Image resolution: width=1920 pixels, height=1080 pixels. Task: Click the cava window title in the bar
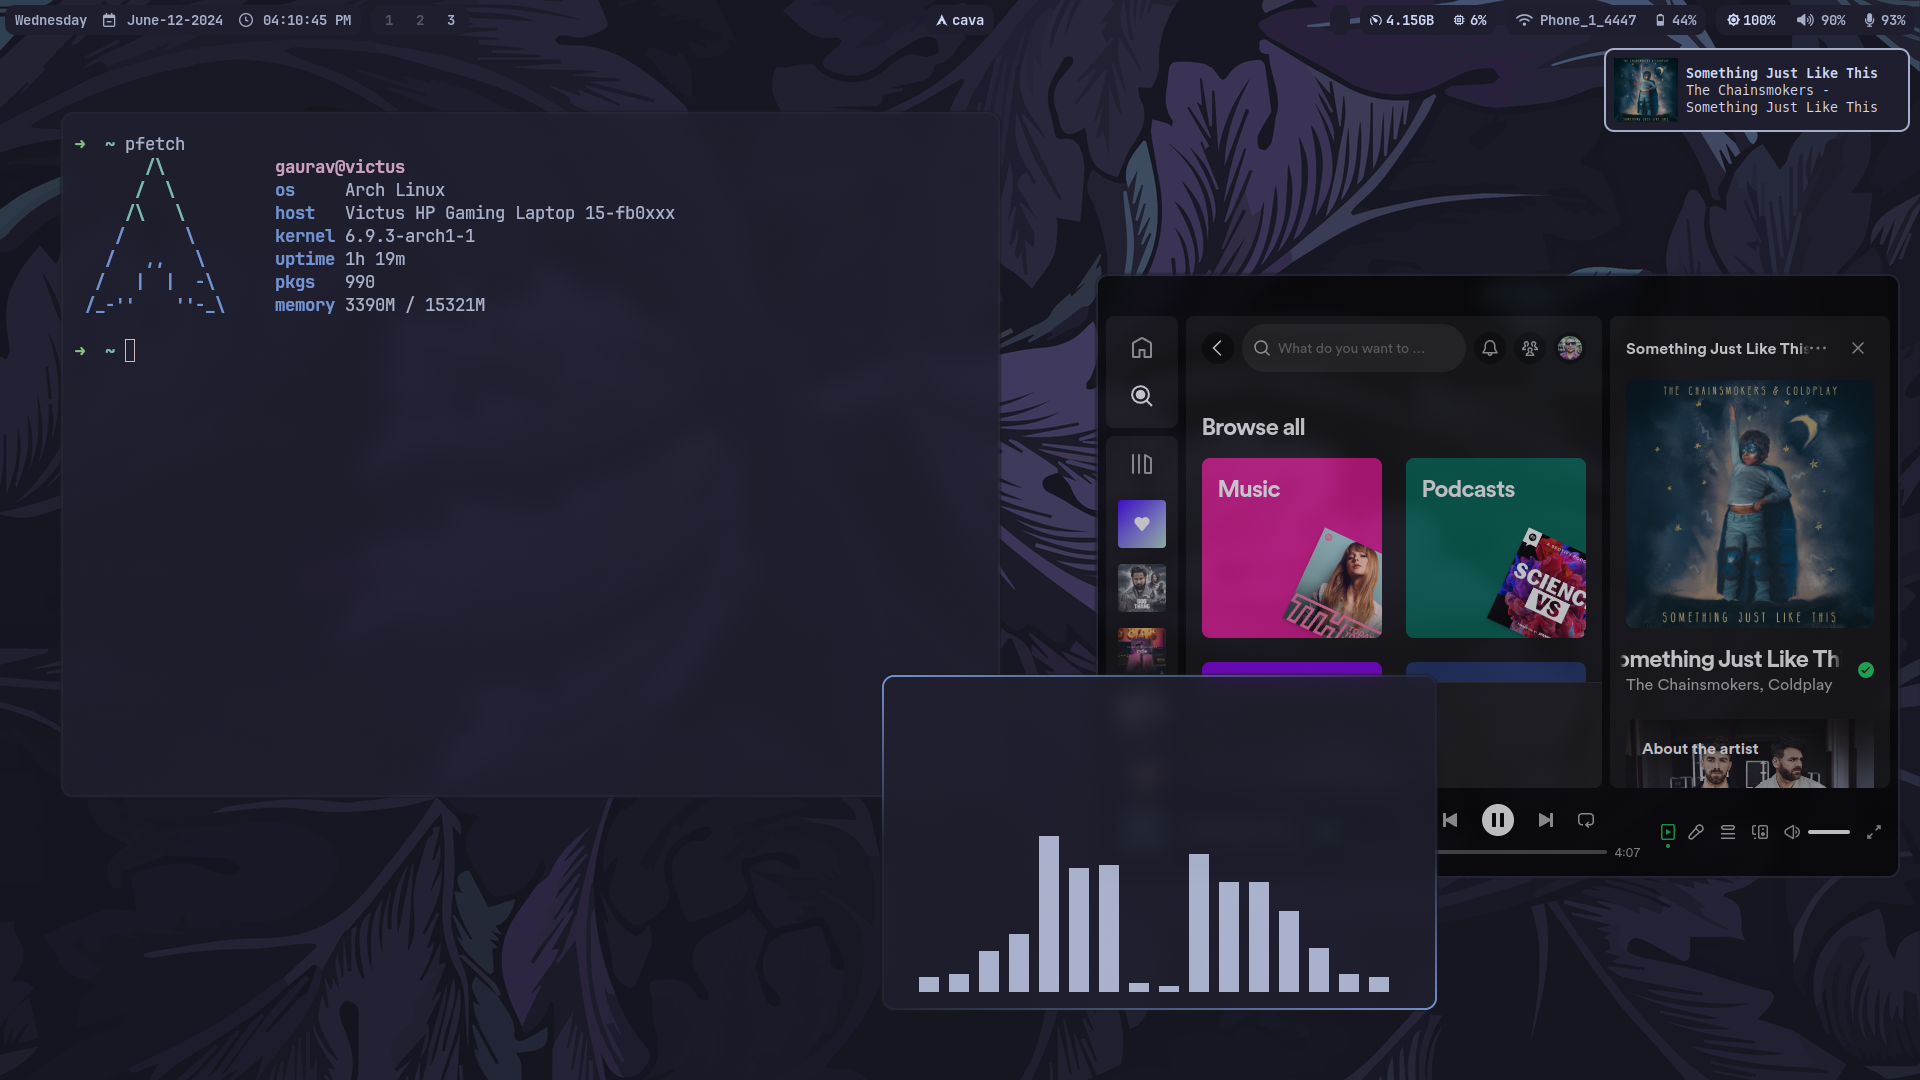pos(960,20)
